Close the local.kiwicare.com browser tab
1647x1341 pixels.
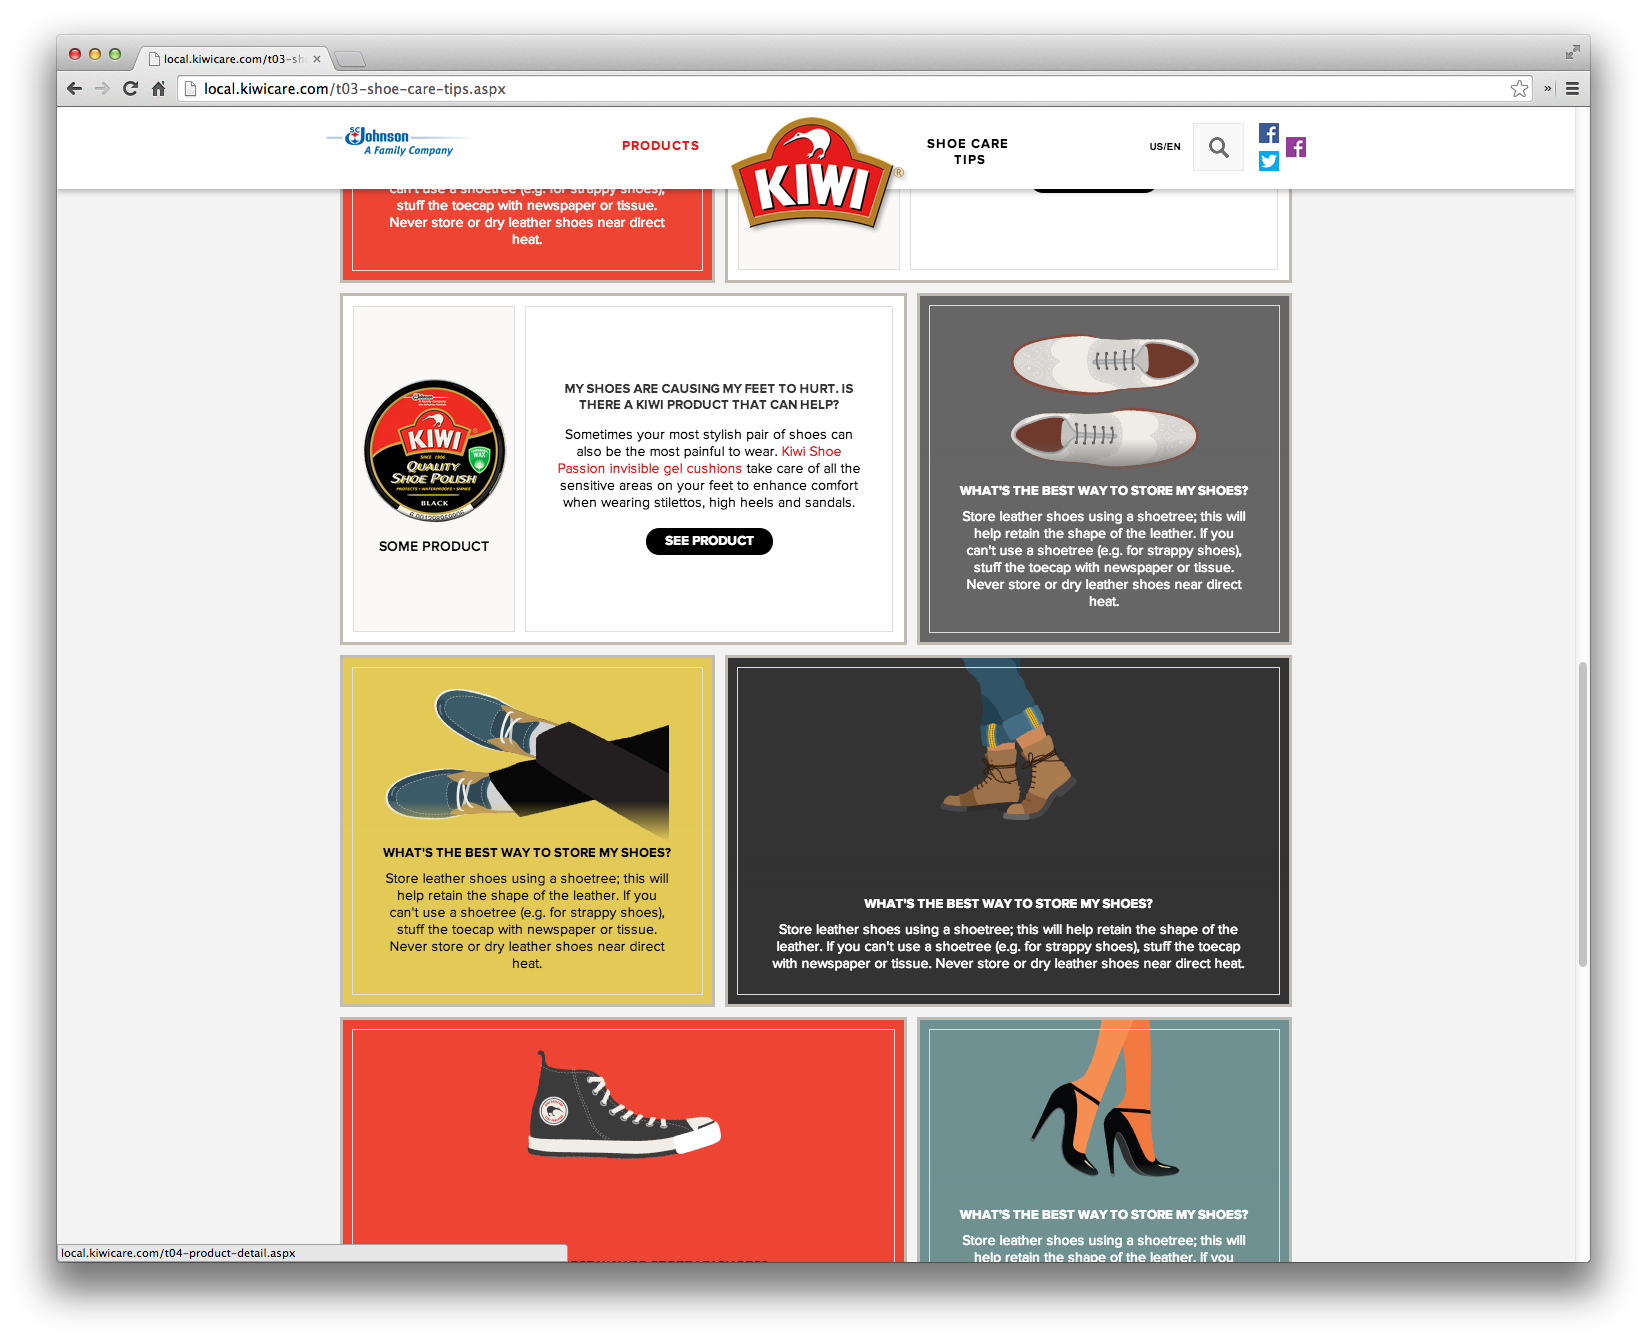click(317, 59)
